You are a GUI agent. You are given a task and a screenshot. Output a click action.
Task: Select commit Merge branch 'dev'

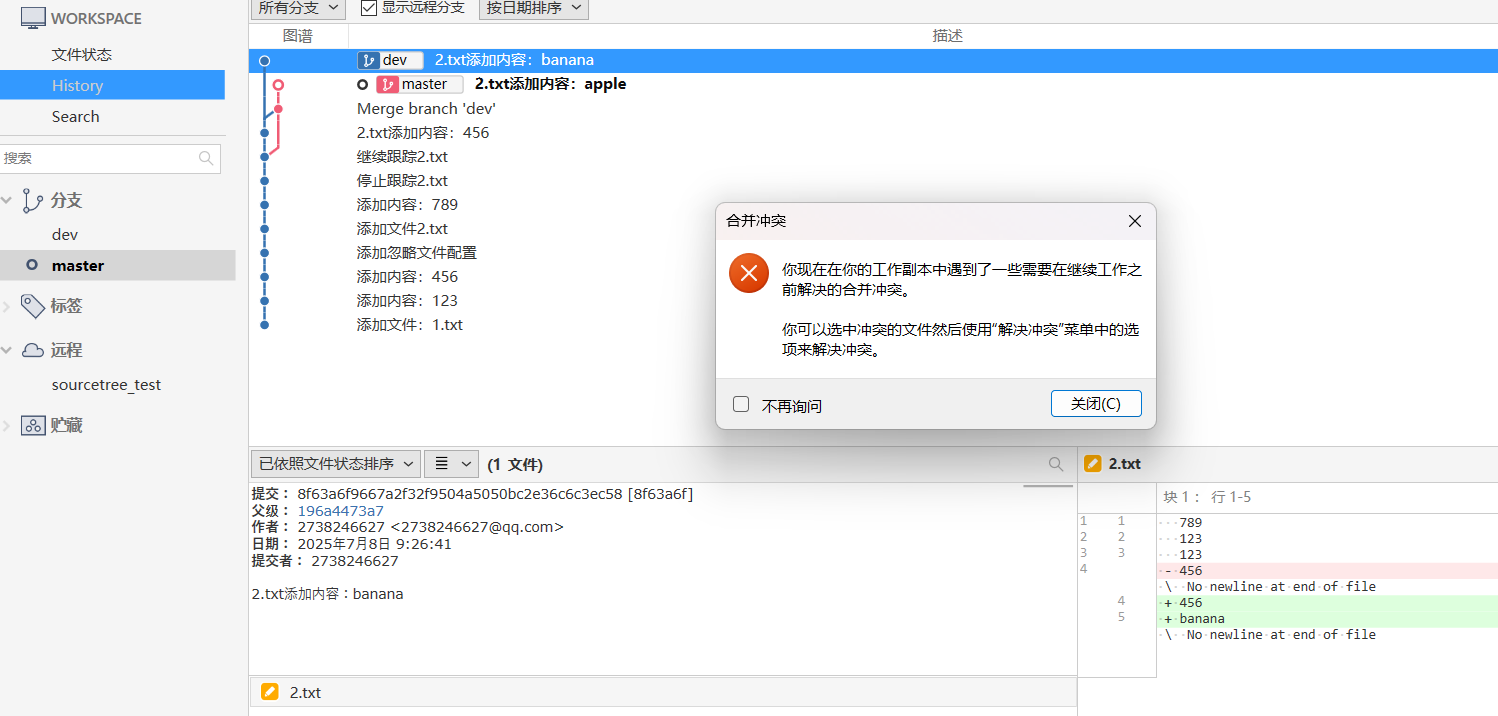[x=873, y=108]
